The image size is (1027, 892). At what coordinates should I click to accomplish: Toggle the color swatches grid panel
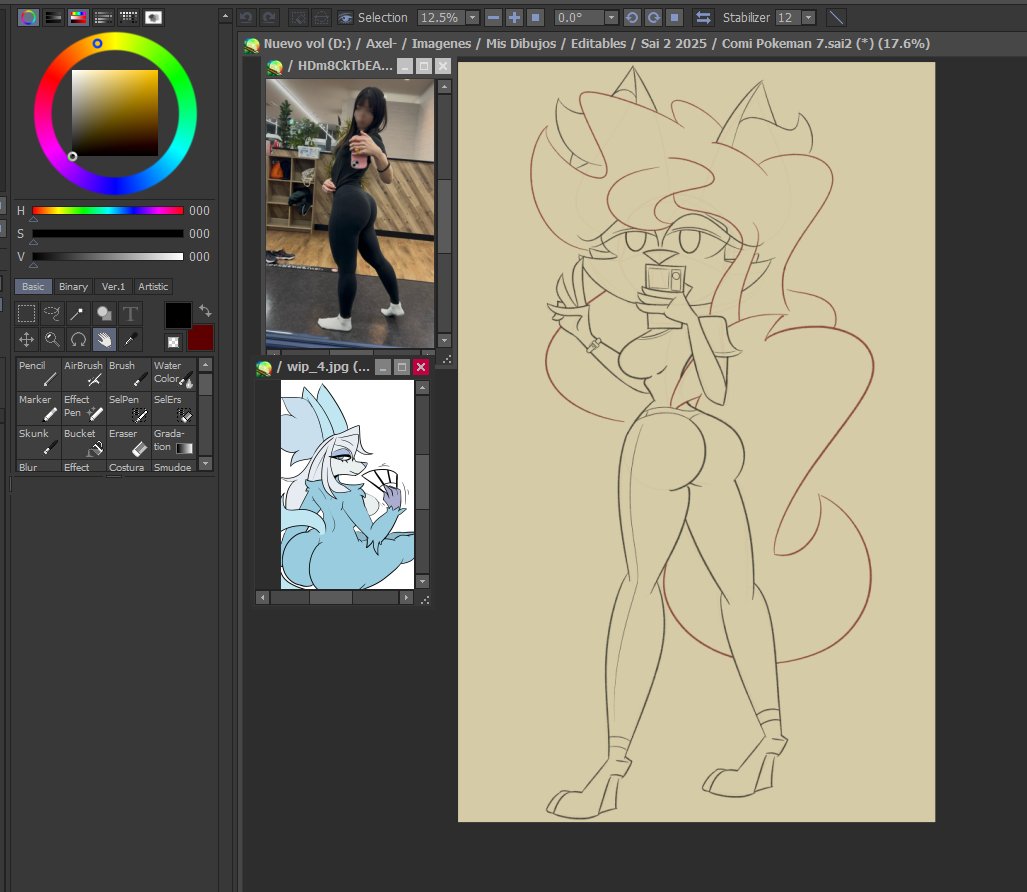pos(128,17)
